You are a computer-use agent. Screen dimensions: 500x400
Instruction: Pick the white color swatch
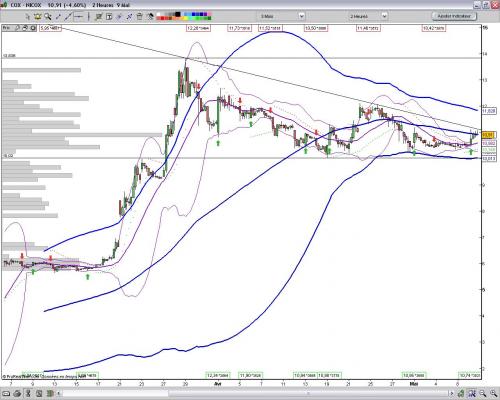[x=158, y=14]
